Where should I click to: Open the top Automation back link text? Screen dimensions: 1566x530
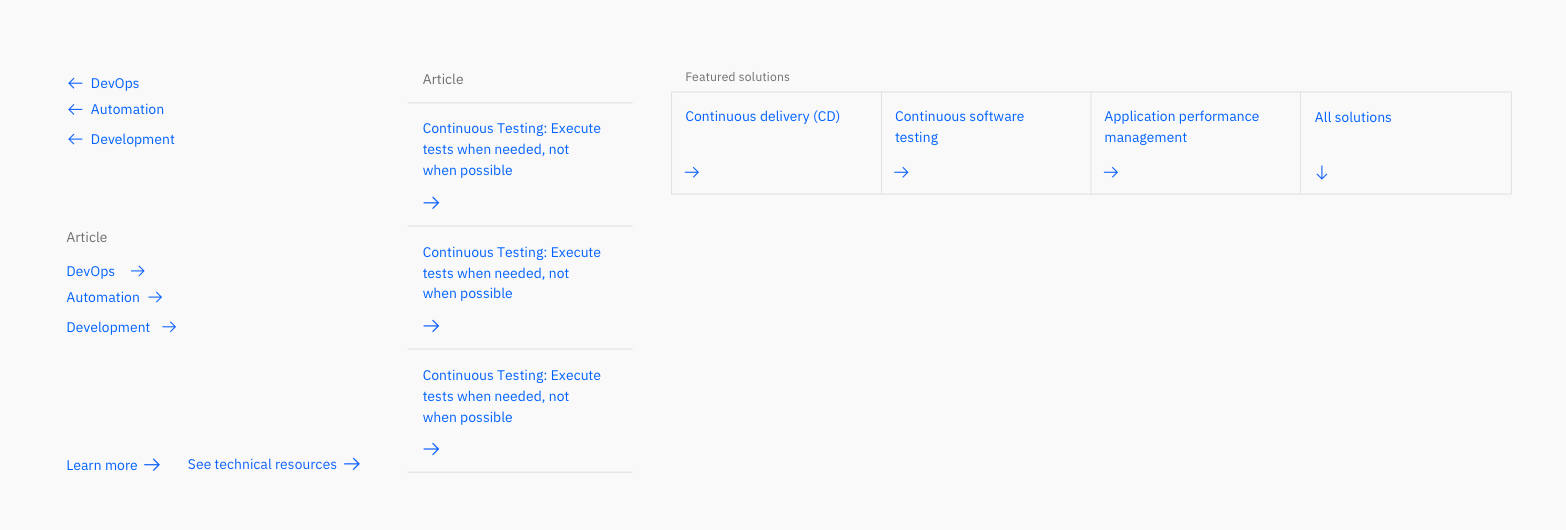(127, 110)
